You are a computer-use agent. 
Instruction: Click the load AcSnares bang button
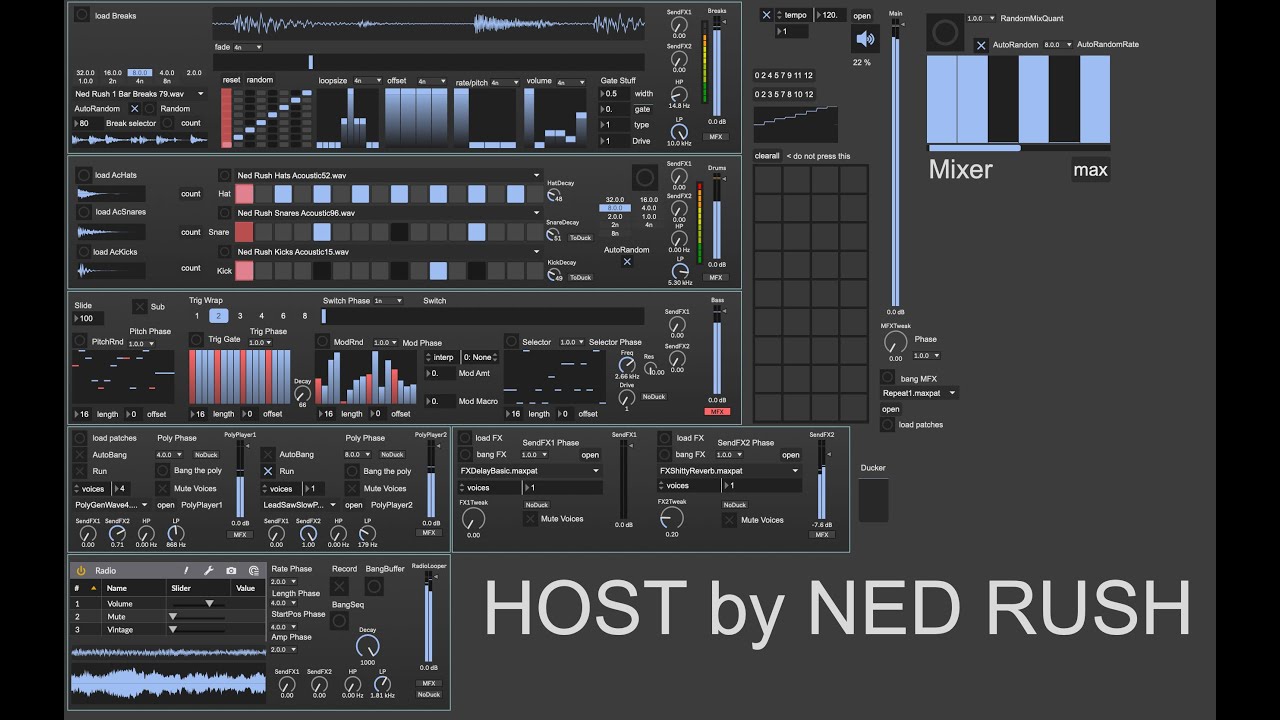[83, 212]
